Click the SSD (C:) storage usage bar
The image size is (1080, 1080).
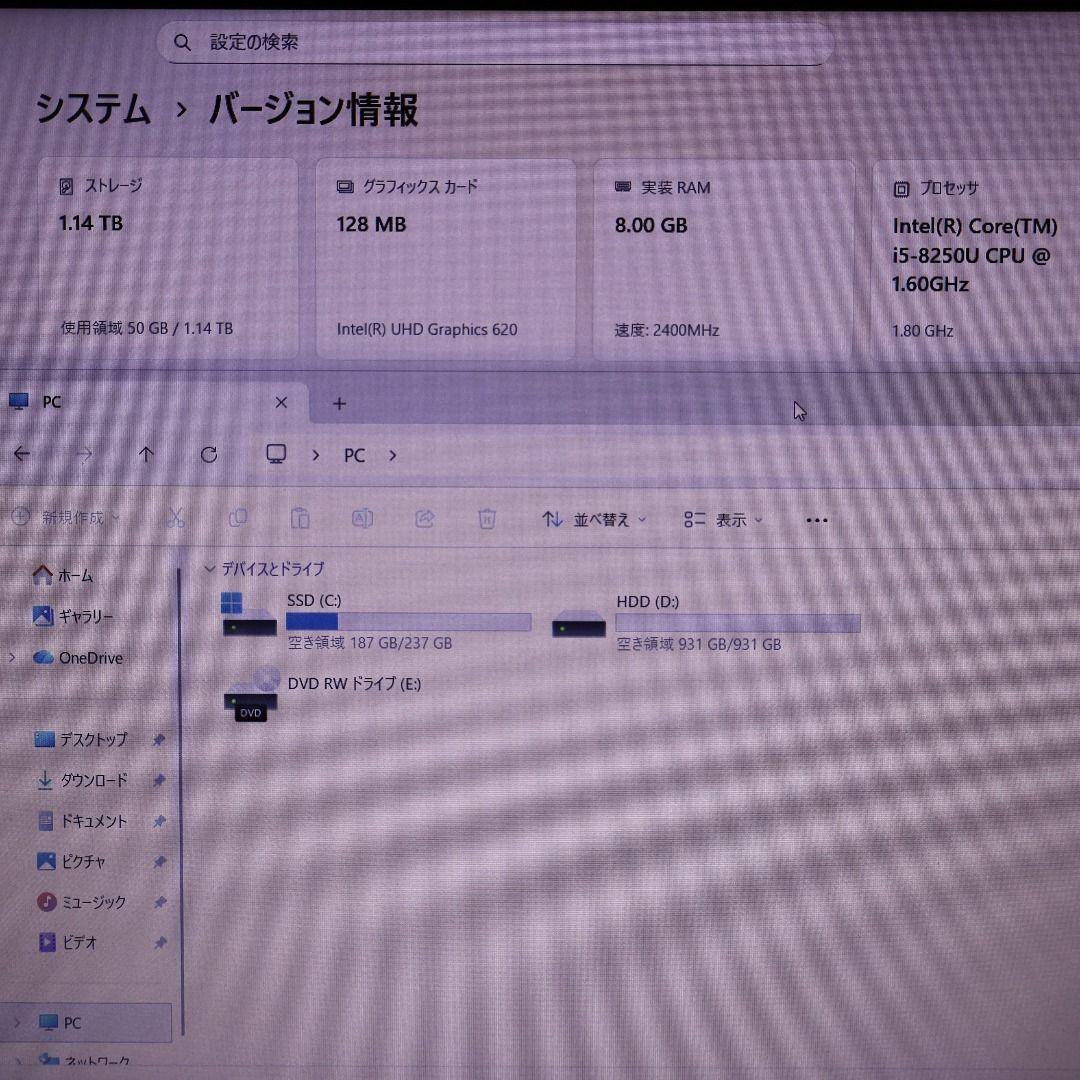pos(408,622)
